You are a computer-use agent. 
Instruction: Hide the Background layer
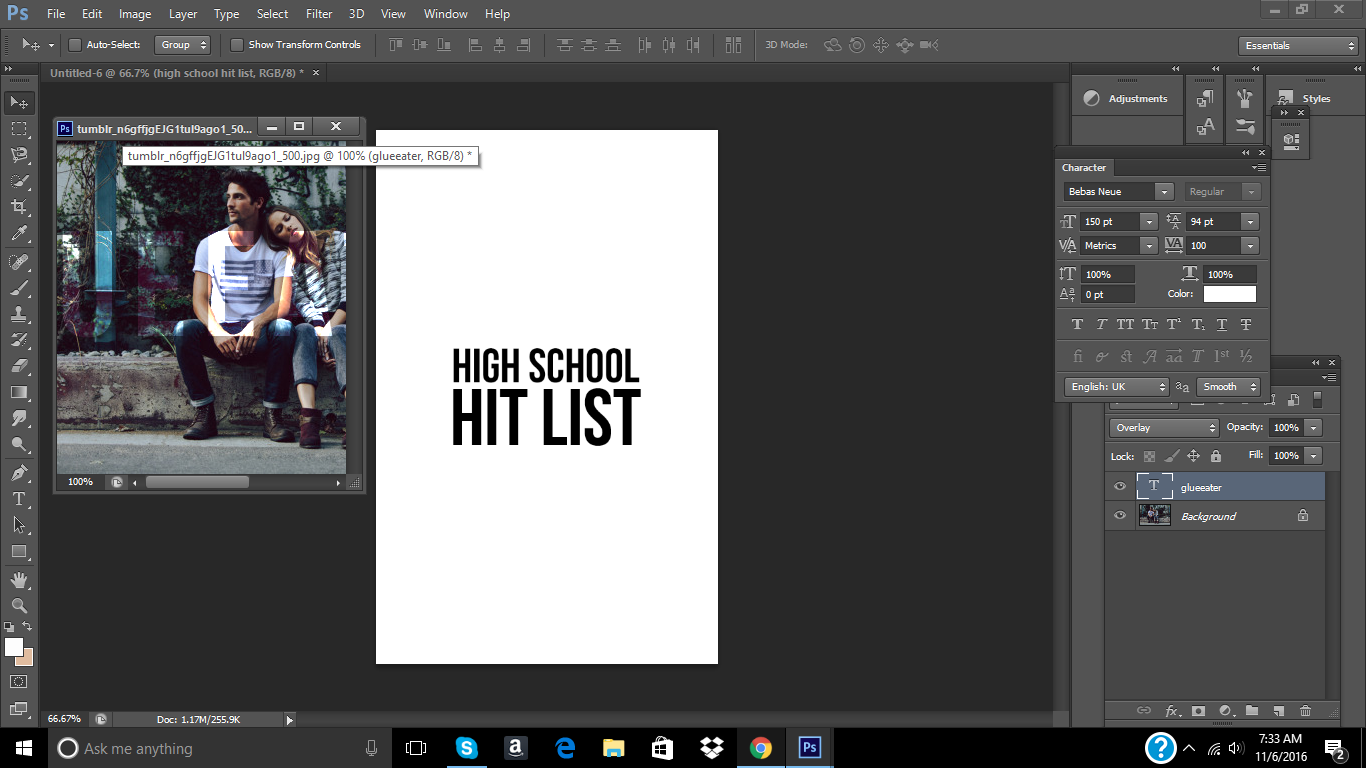tap(1120, 516)
